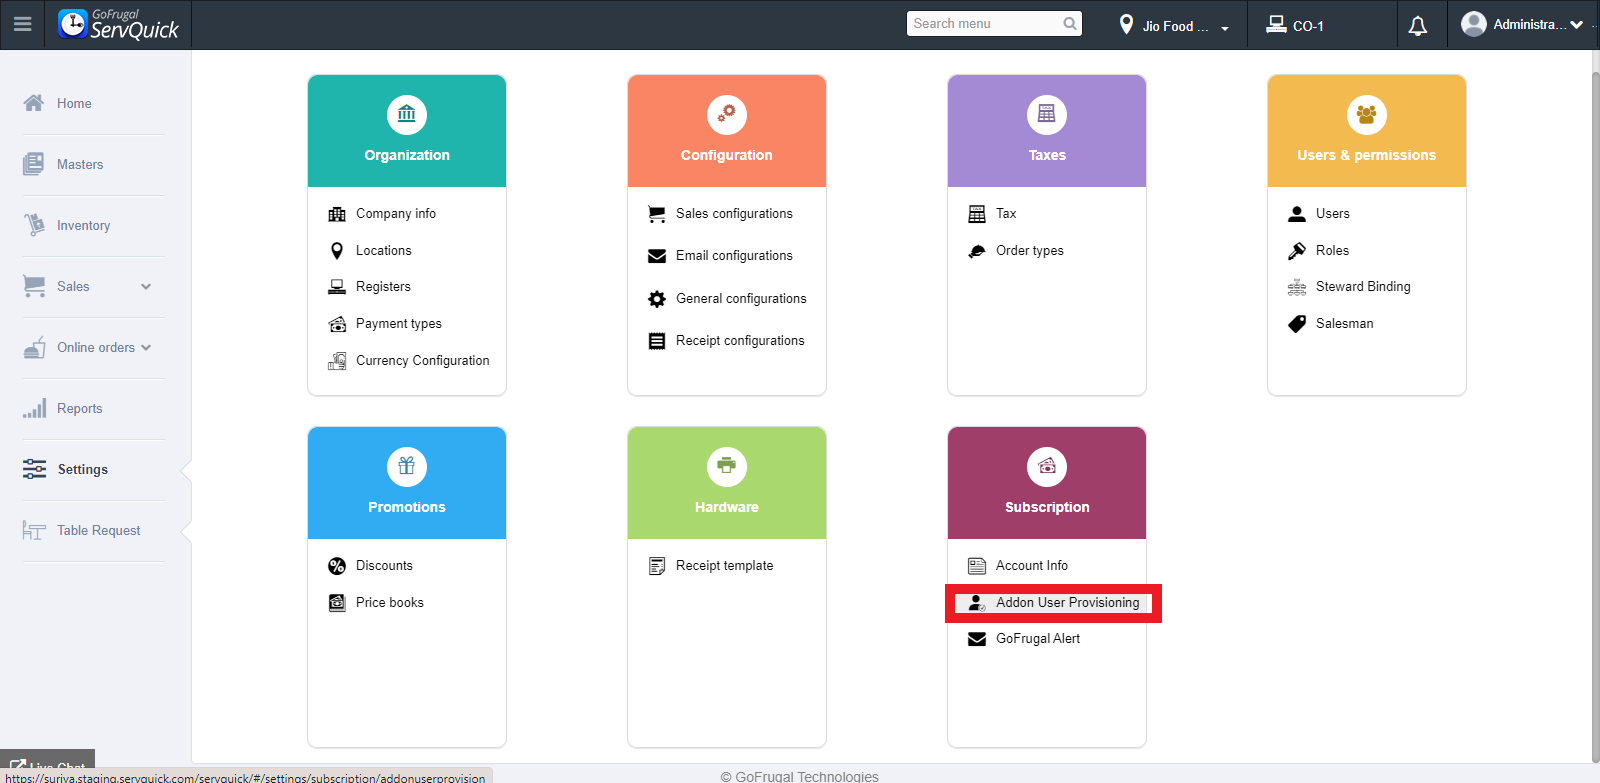
Task: Click the Users & permissions group icon
Action: [1367, 115]
